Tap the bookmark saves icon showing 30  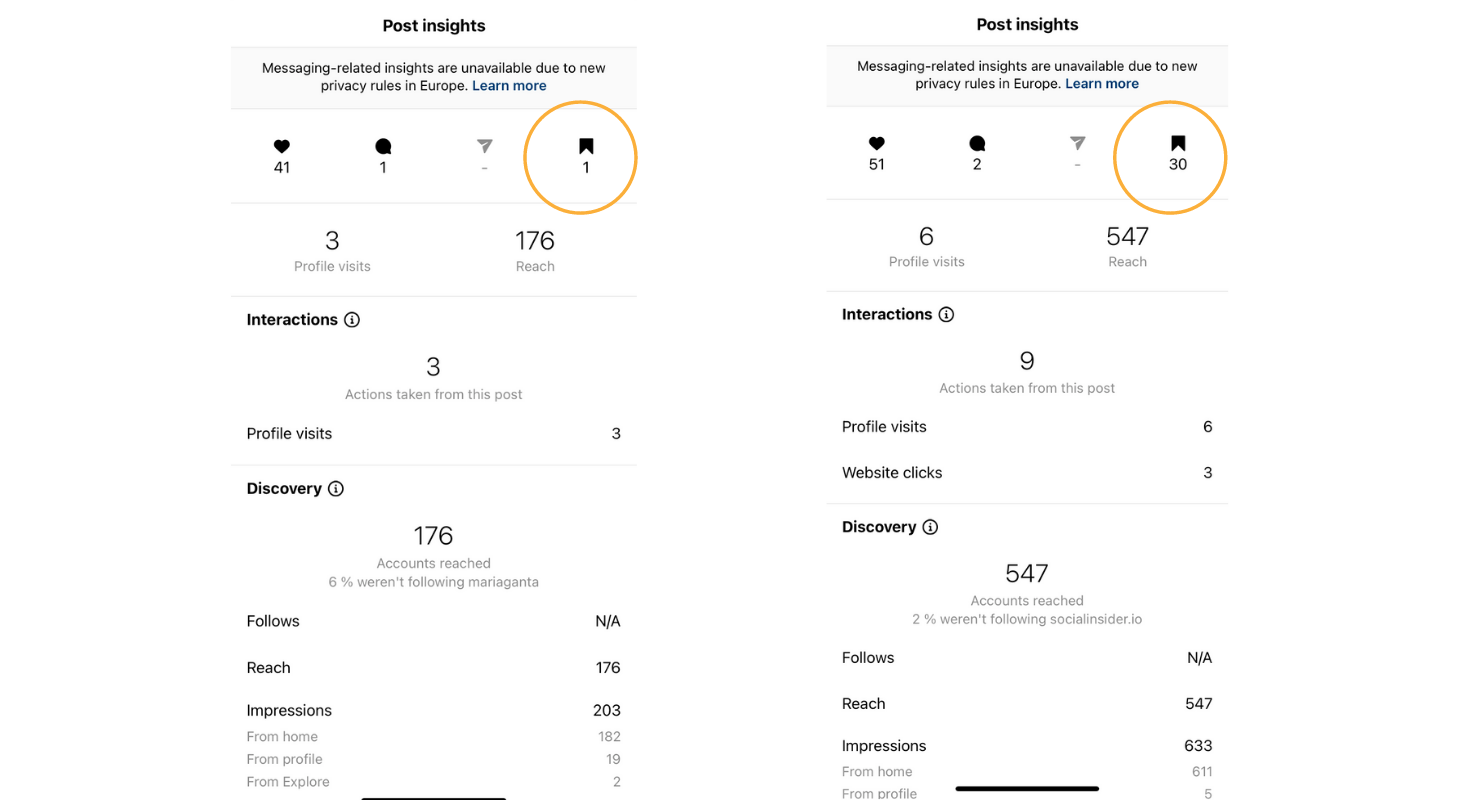[1178, 143]
